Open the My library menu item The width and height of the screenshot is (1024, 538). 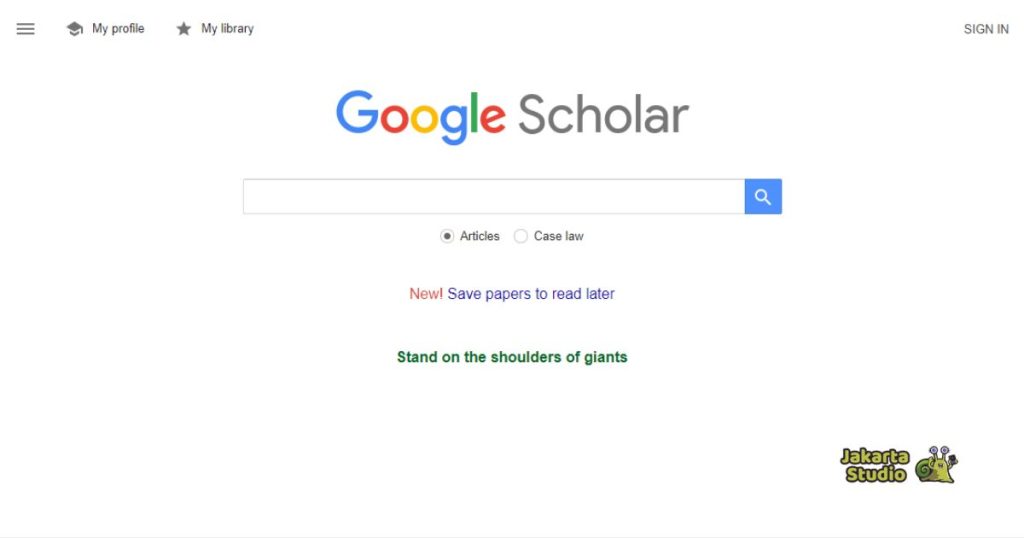click(x=227, y=29)
